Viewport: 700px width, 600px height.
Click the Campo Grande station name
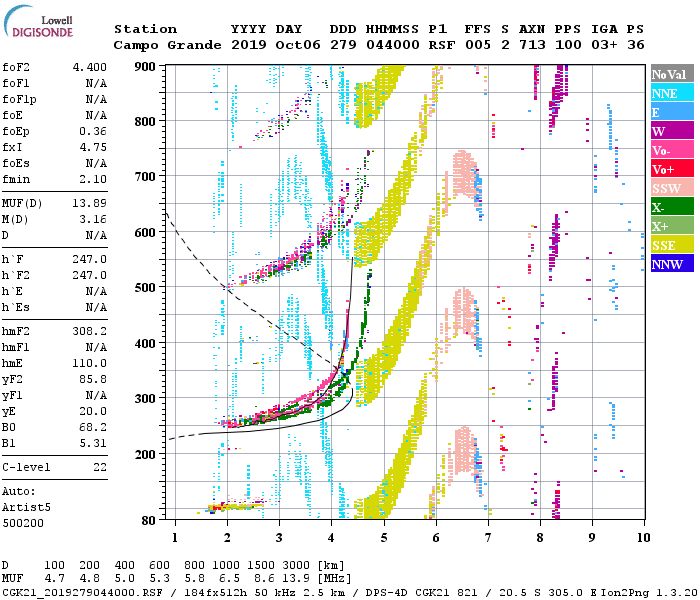tap(167, 45)
